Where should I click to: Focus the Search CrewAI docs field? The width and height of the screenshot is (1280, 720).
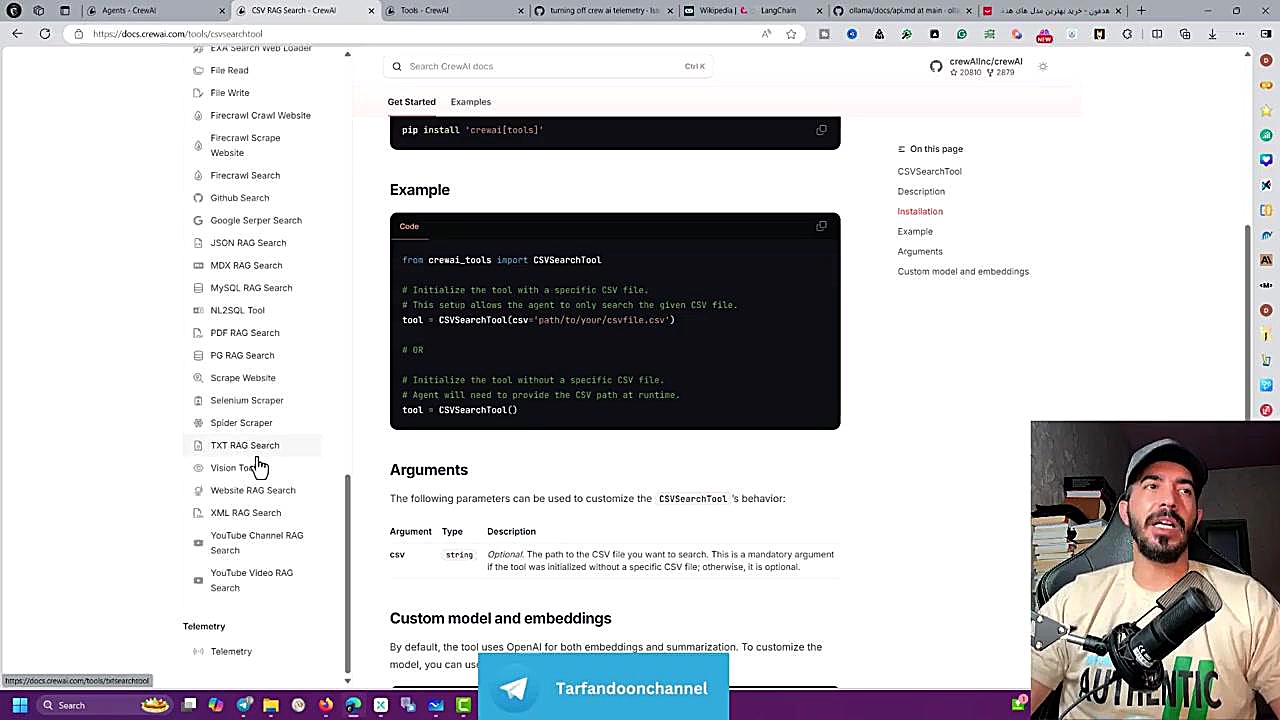pyautogui.click(x=550, y=66)
